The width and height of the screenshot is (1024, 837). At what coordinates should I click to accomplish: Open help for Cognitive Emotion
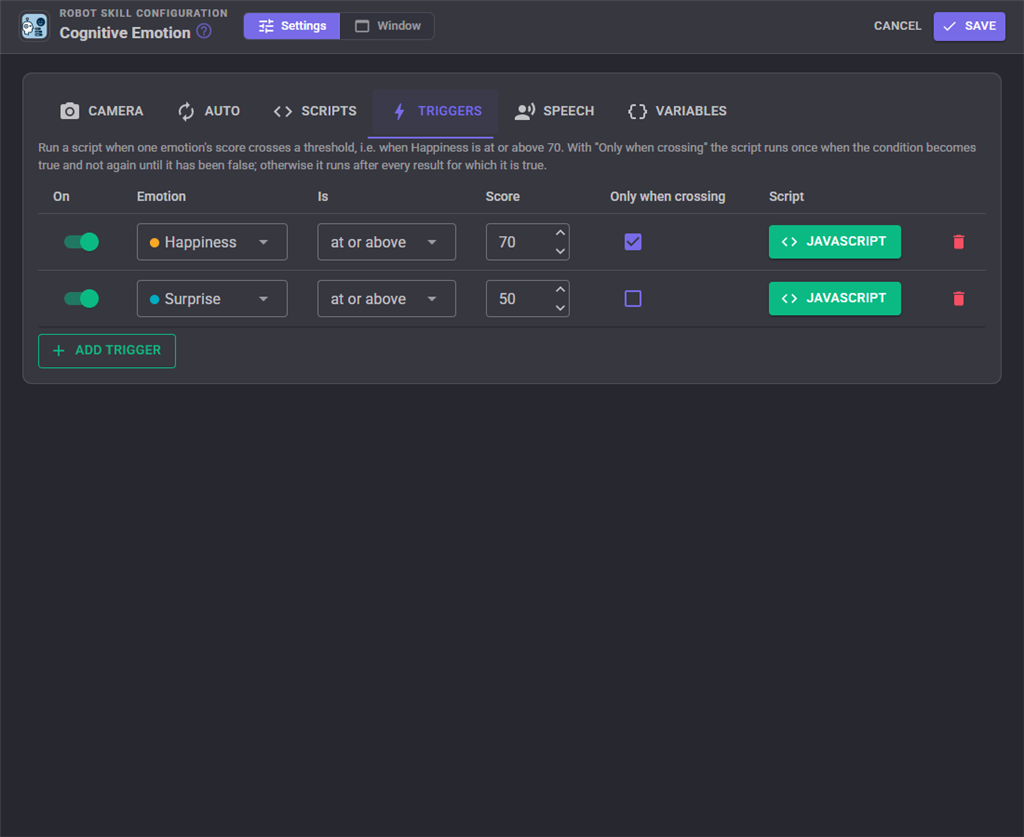pyautogui.click(x=204, y=31)
